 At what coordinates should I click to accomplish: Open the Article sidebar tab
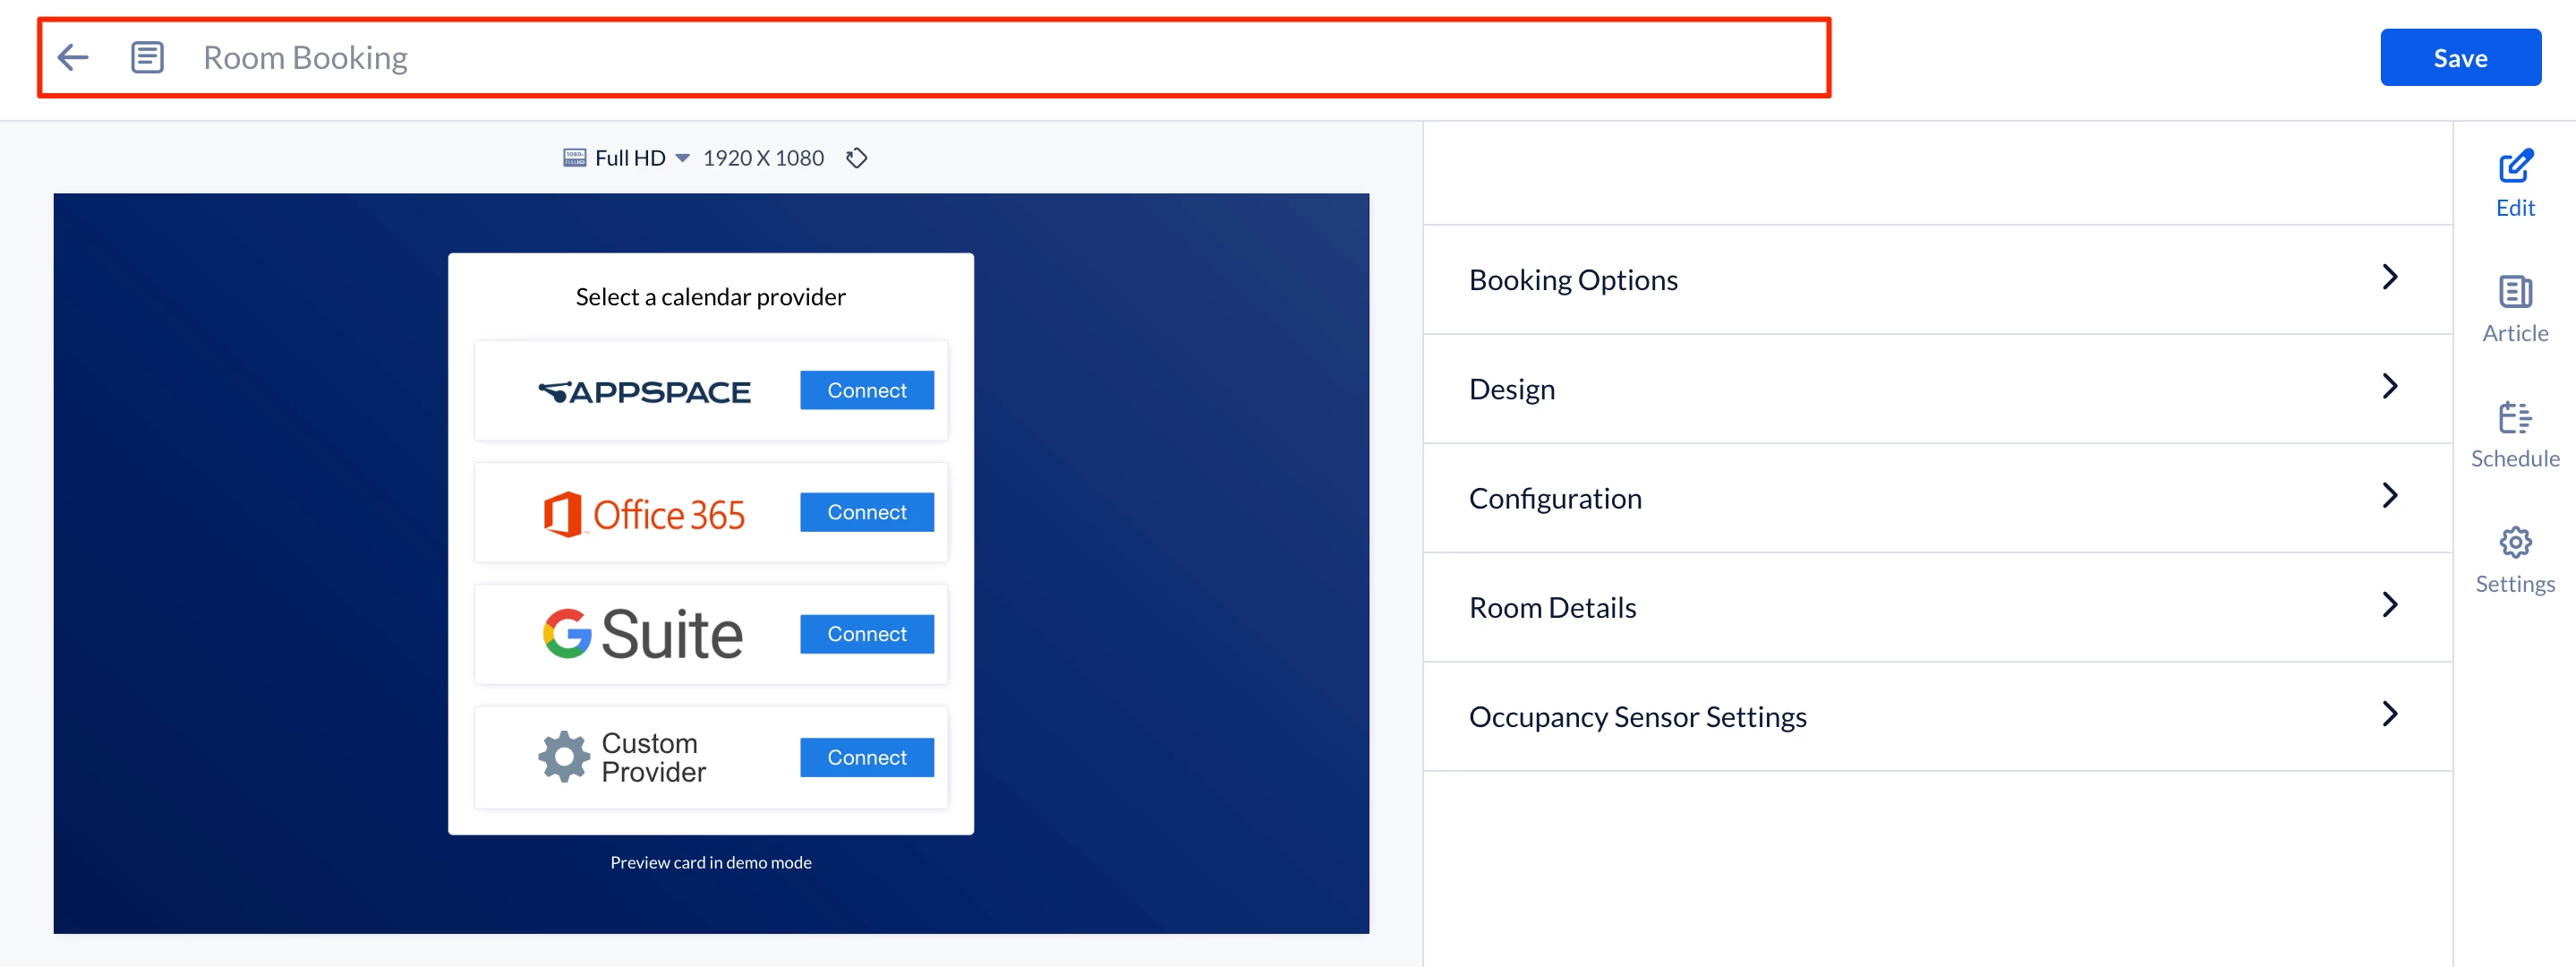pos(2514,308)
